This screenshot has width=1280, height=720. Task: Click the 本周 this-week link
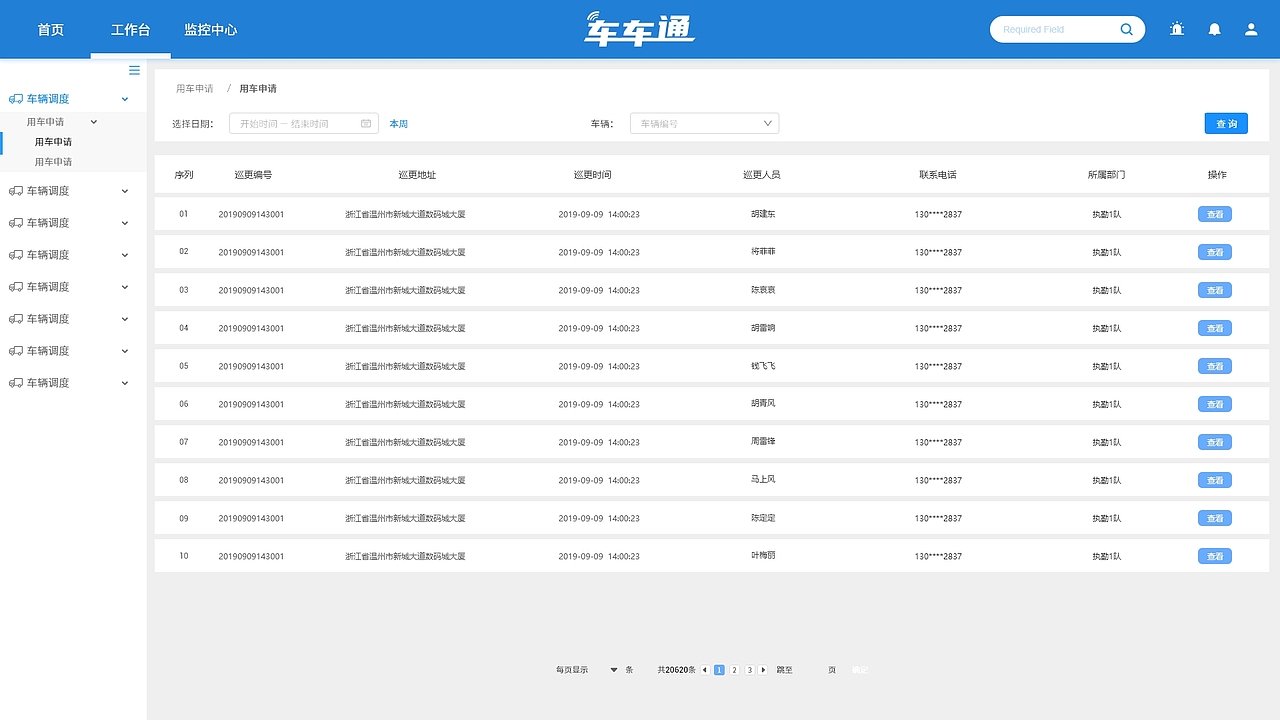(398, 123)
